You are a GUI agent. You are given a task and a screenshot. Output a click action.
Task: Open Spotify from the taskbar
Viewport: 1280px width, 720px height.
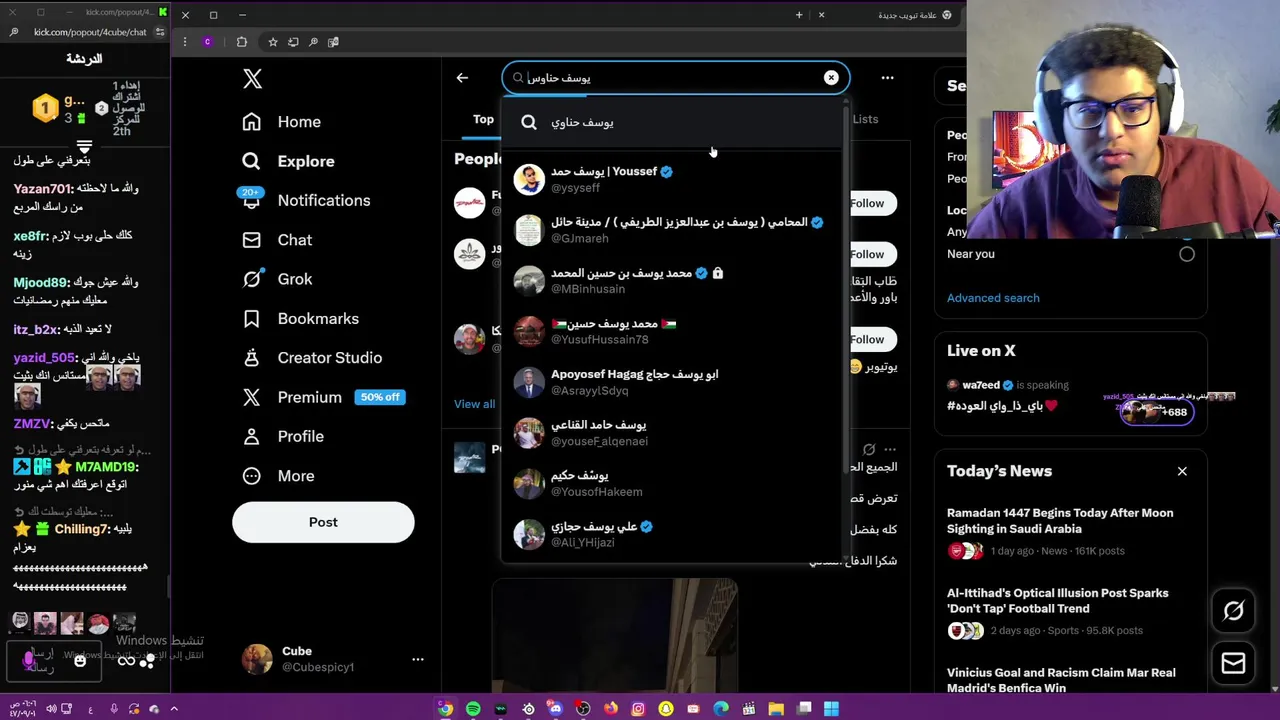click(x=473, y=709)
